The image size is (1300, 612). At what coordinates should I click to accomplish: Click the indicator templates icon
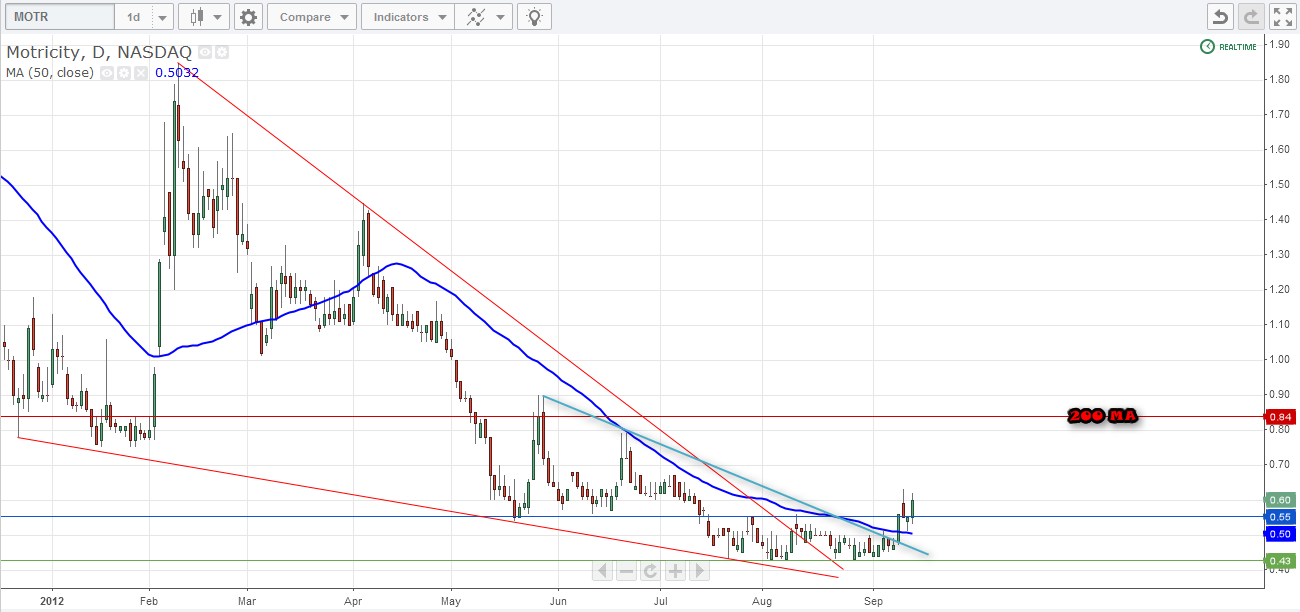point(474,17)
